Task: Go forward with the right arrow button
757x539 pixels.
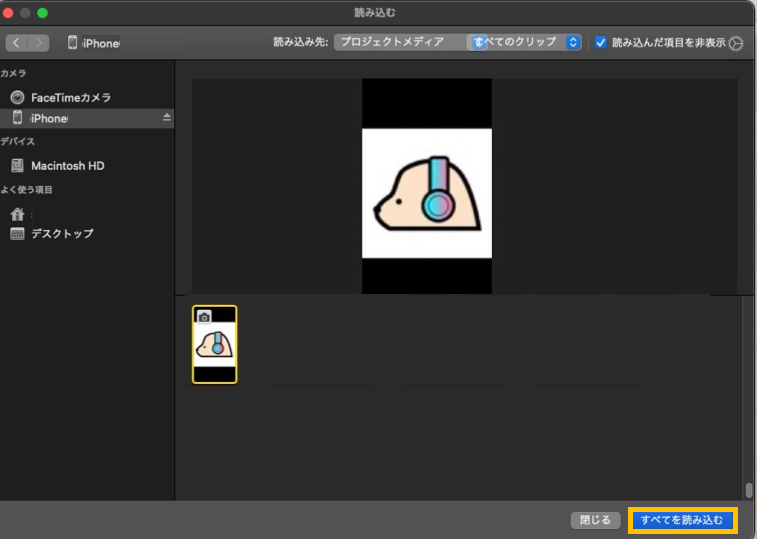Action: point(39,43)
